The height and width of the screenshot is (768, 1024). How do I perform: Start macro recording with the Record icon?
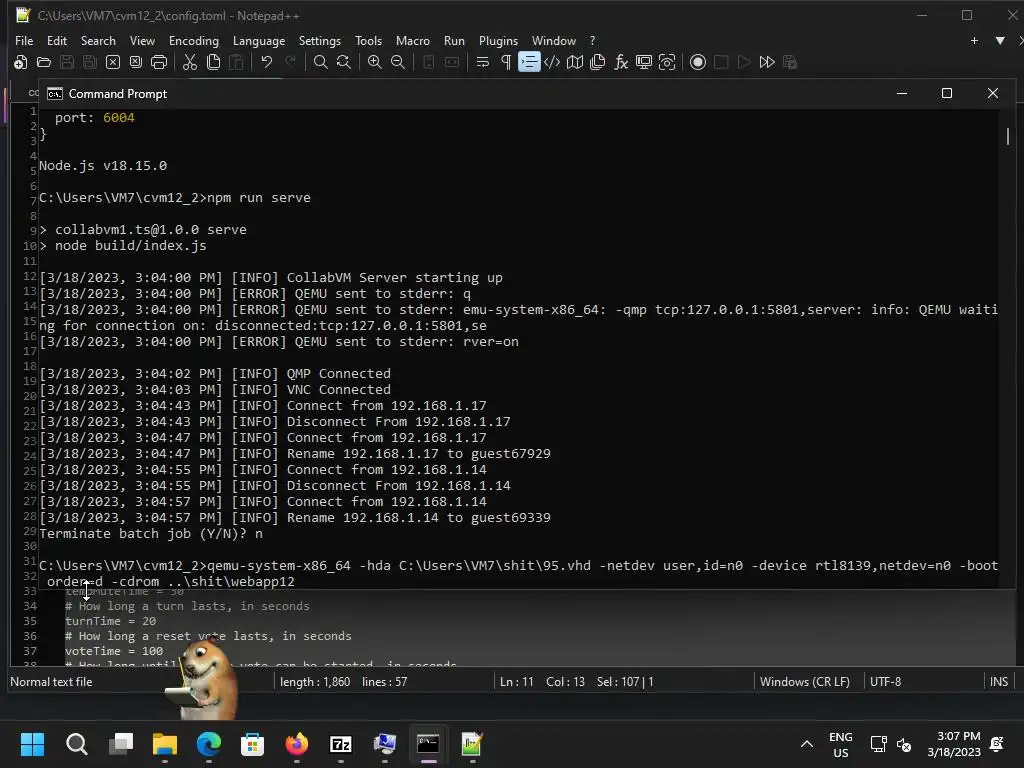coord(697,62)
